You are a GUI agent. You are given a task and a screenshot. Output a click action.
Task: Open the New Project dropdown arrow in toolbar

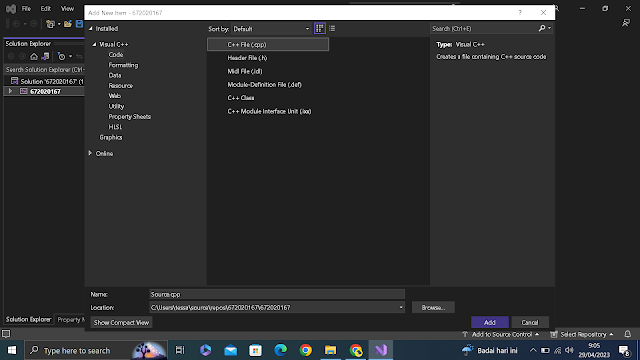tap(59, 24)
